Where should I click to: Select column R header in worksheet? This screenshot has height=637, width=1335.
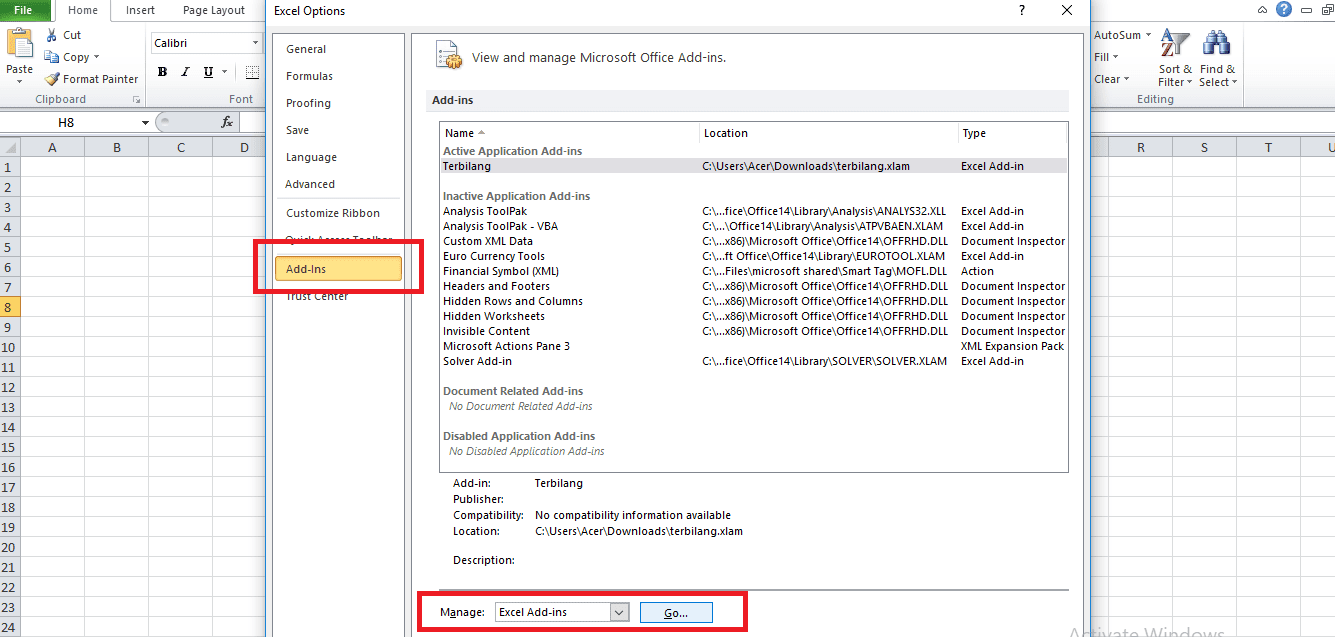[x=1140, y=148]
